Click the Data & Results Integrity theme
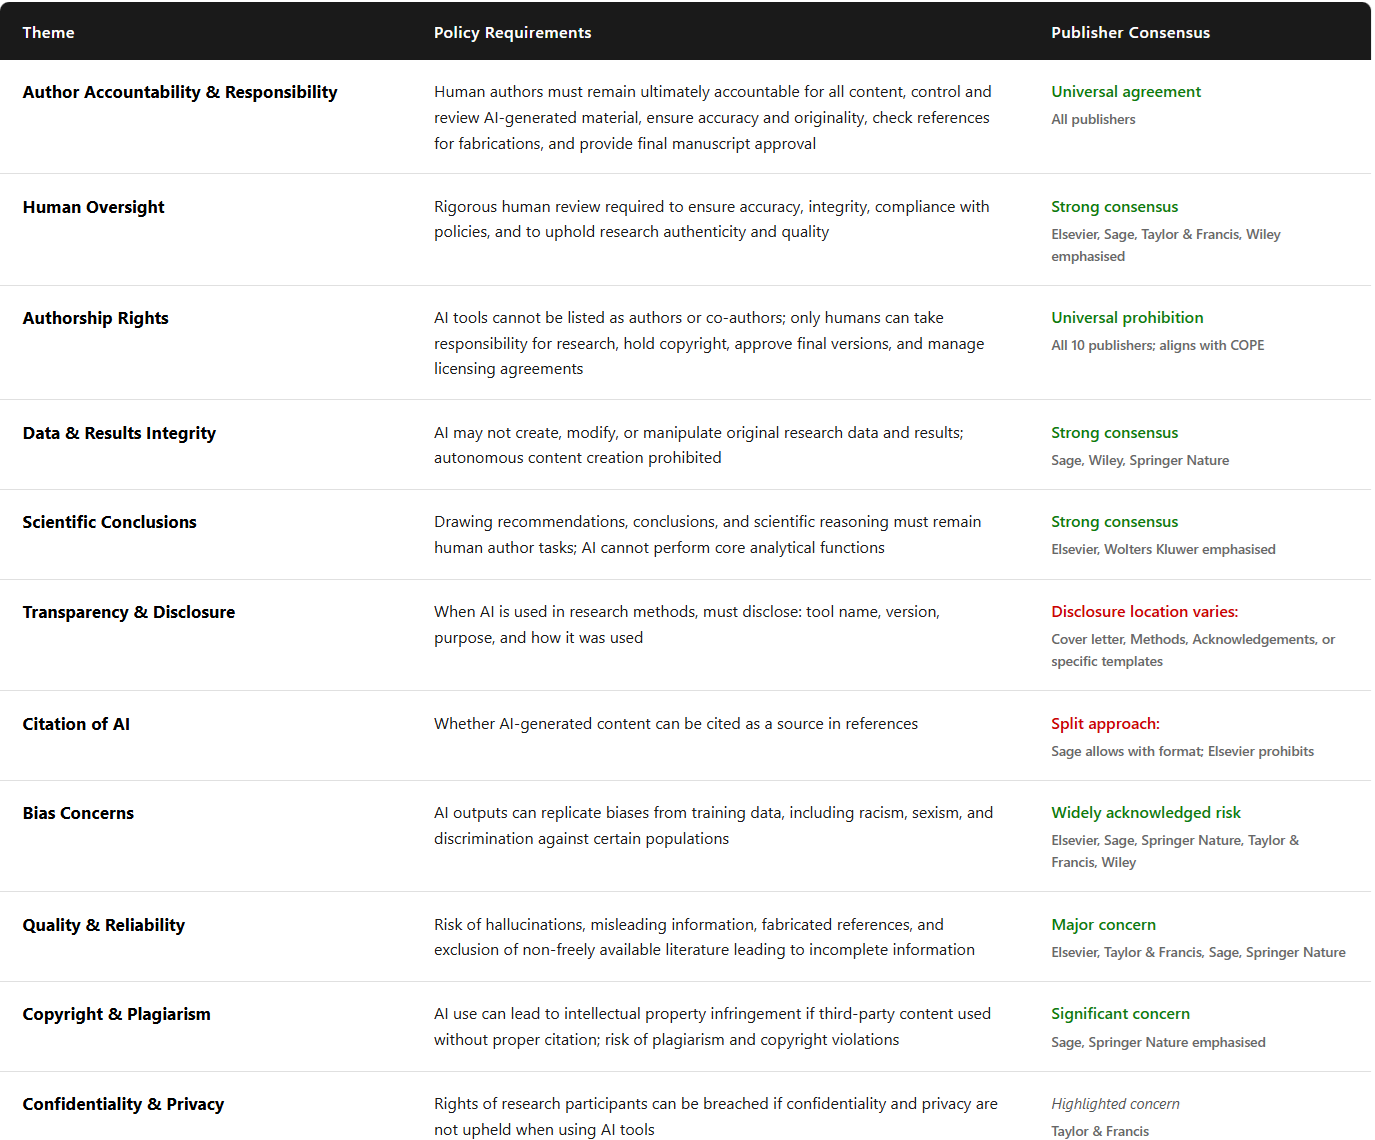The width and height of the screenshot is (1375, 1140). coord(119,433)
